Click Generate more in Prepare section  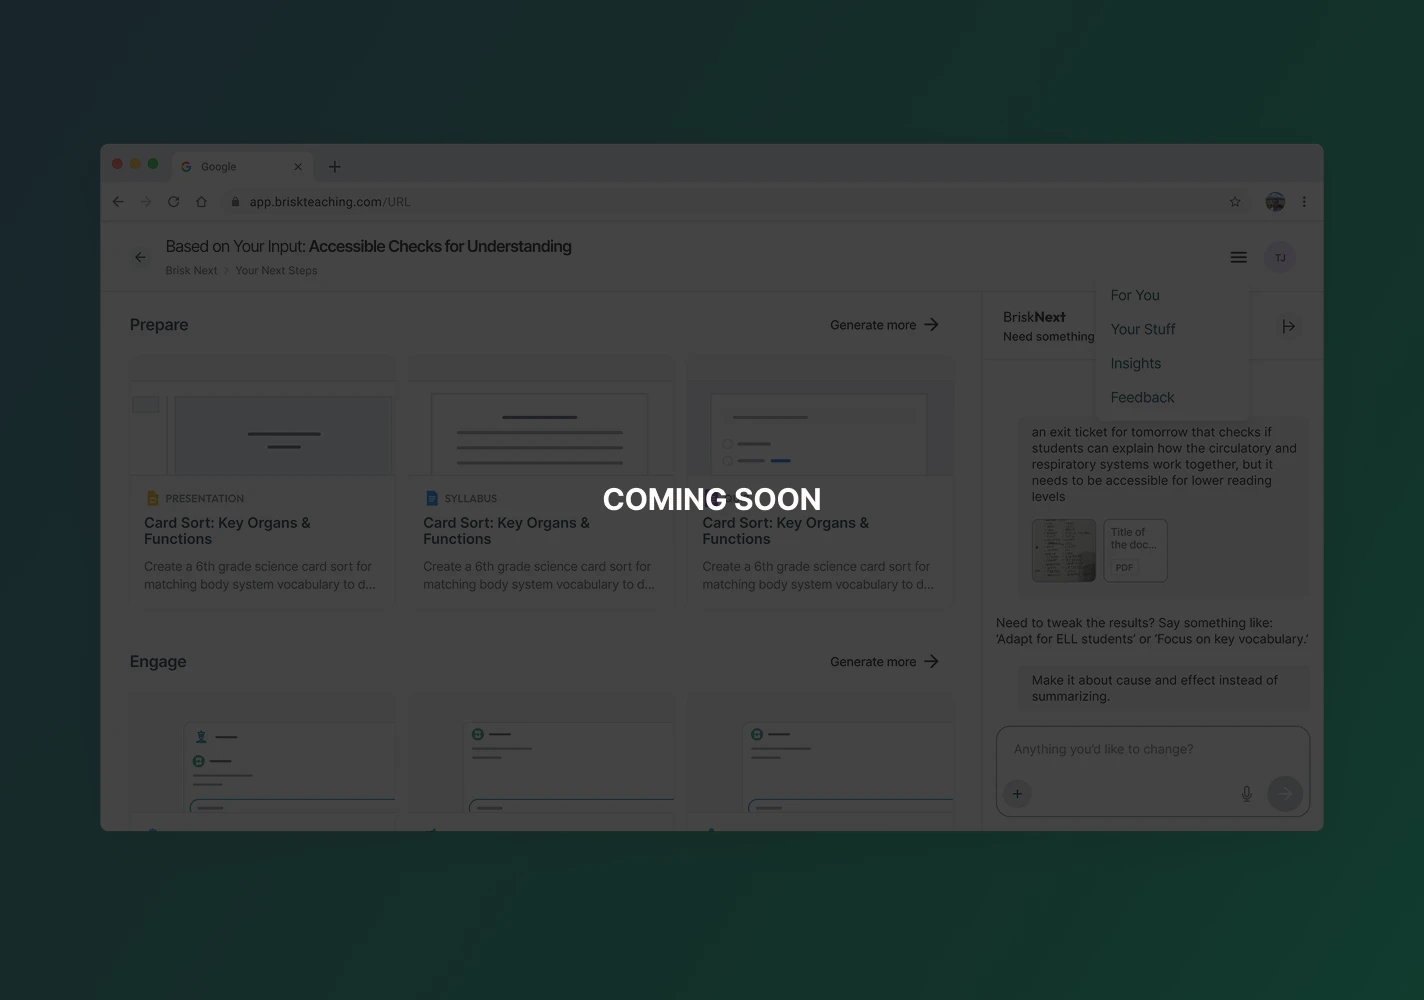(x=884, y=325)
